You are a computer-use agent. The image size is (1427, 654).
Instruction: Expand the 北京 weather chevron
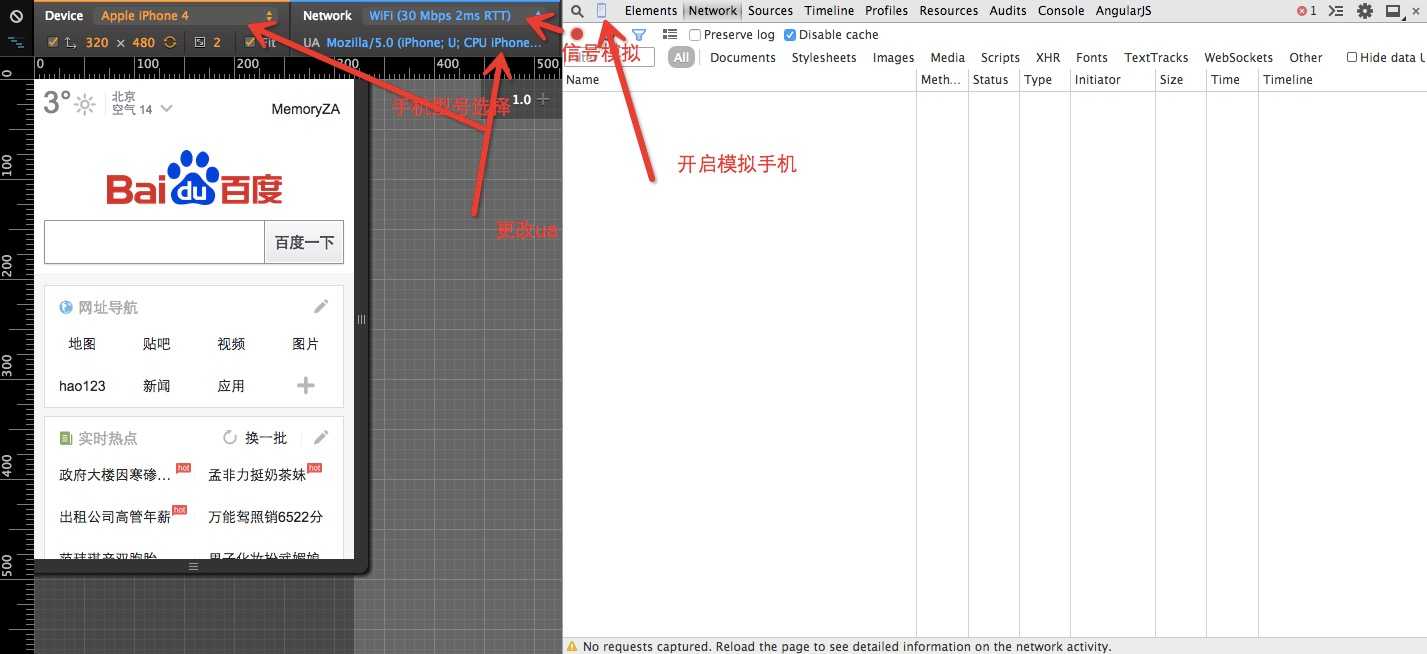[x=166, y=108]
